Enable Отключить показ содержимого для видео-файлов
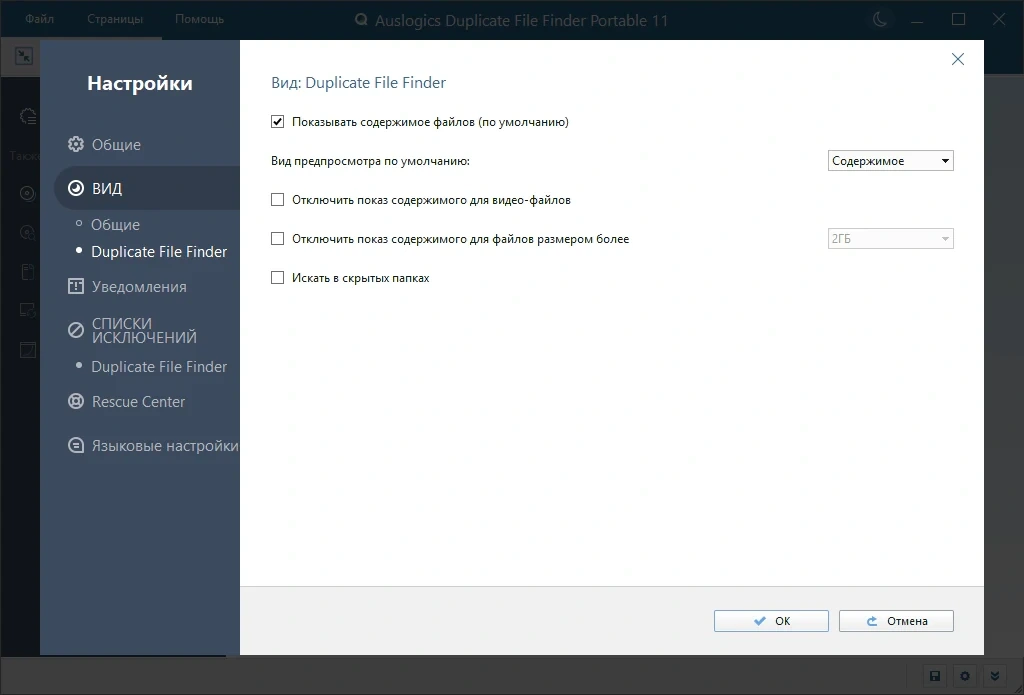 278,200
